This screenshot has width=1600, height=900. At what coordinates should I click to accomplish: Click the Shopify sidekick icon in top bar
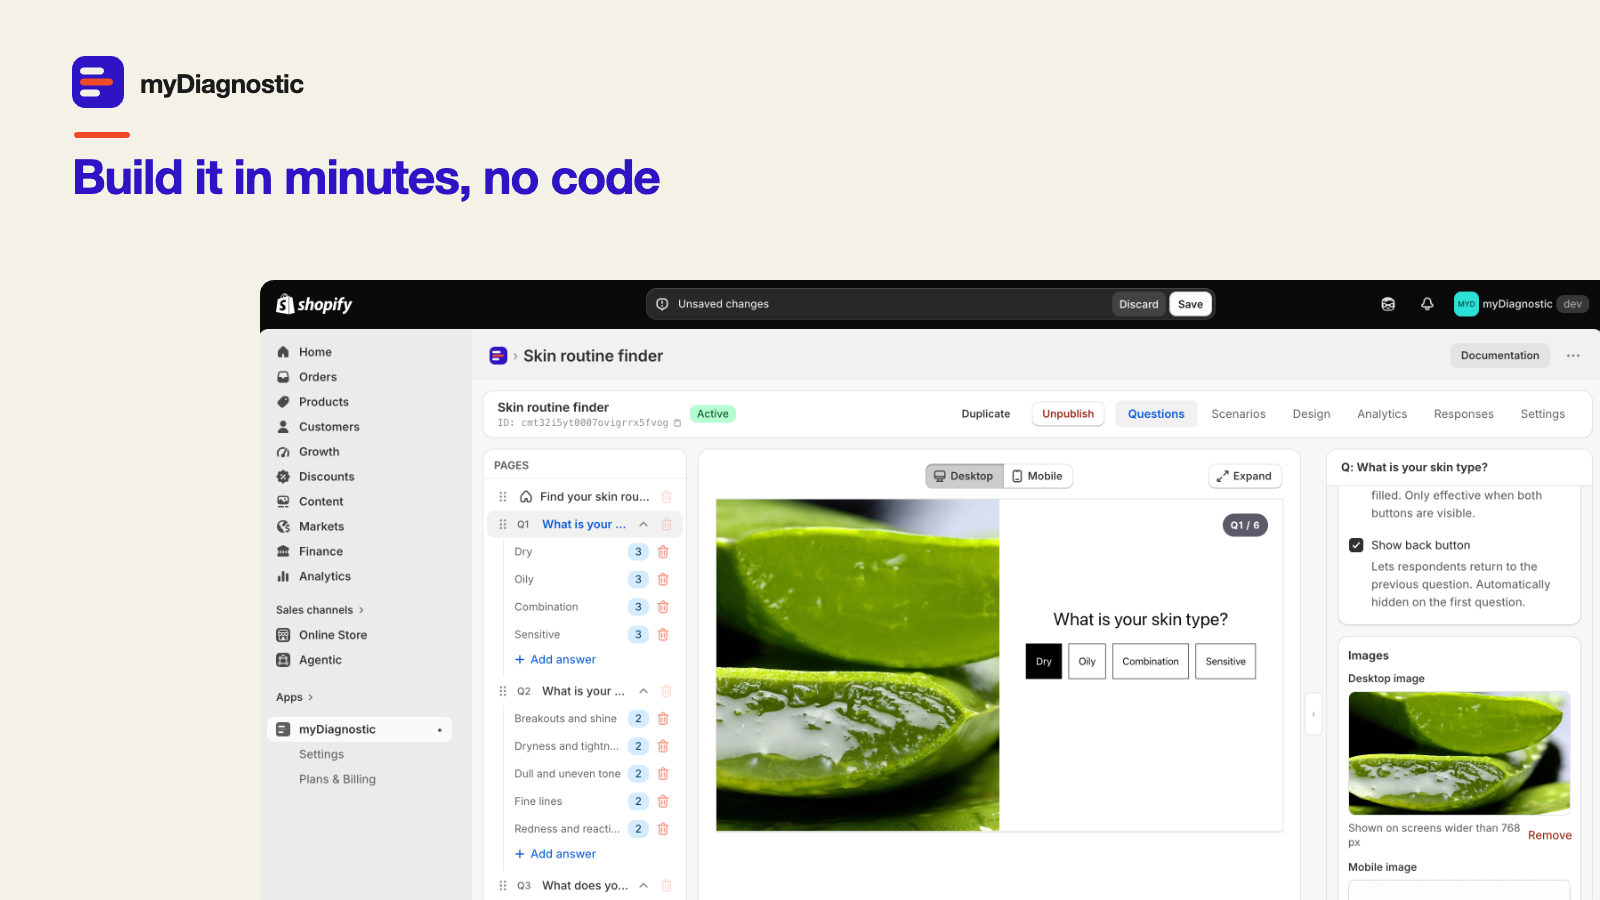coord(1388,304)
